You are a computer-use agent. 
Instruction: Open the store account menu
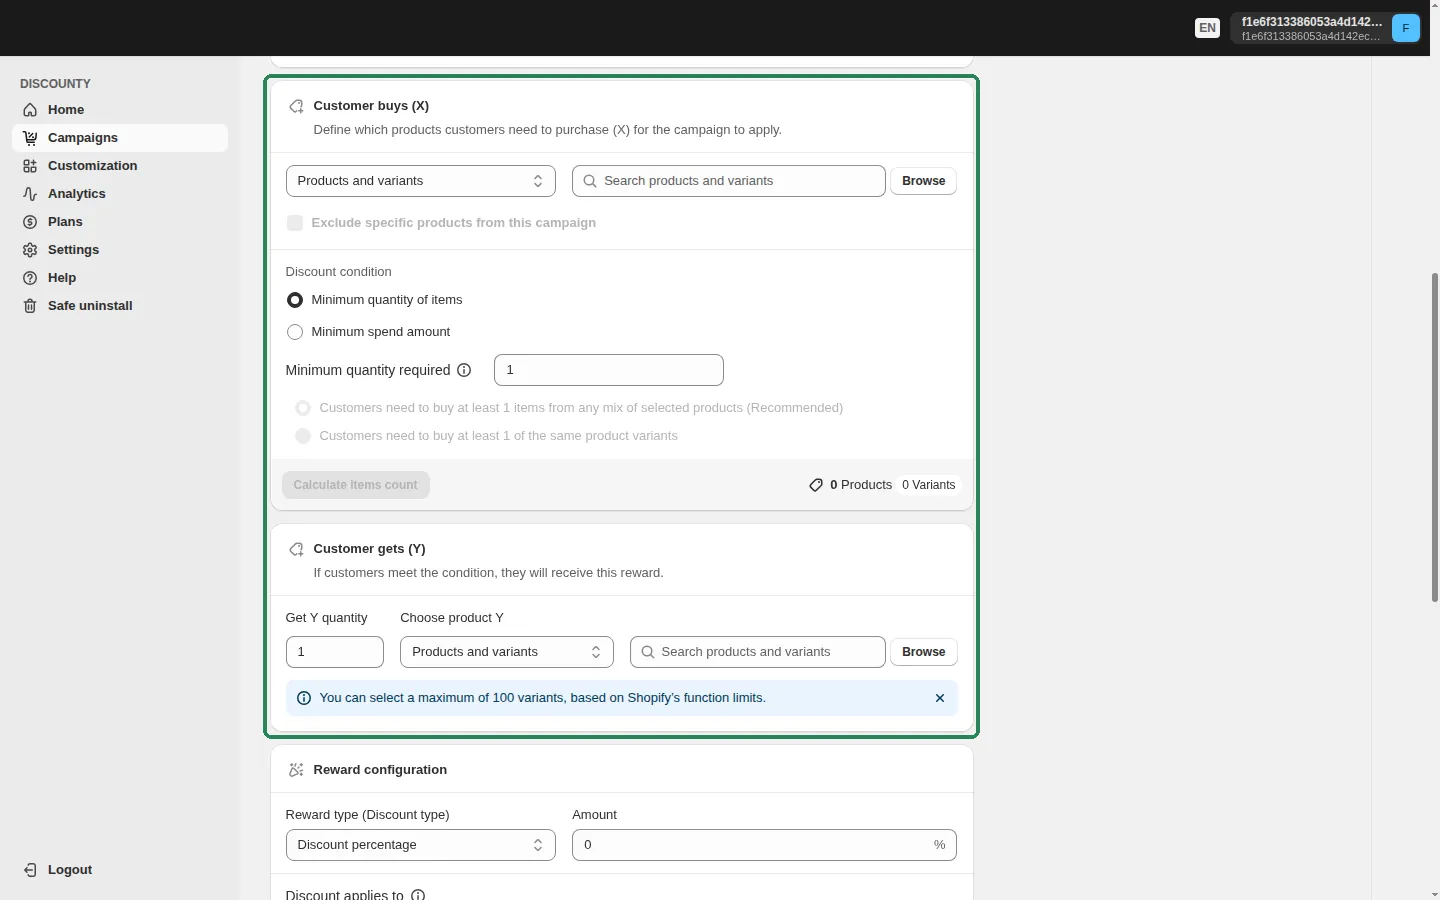(1326, 28)
